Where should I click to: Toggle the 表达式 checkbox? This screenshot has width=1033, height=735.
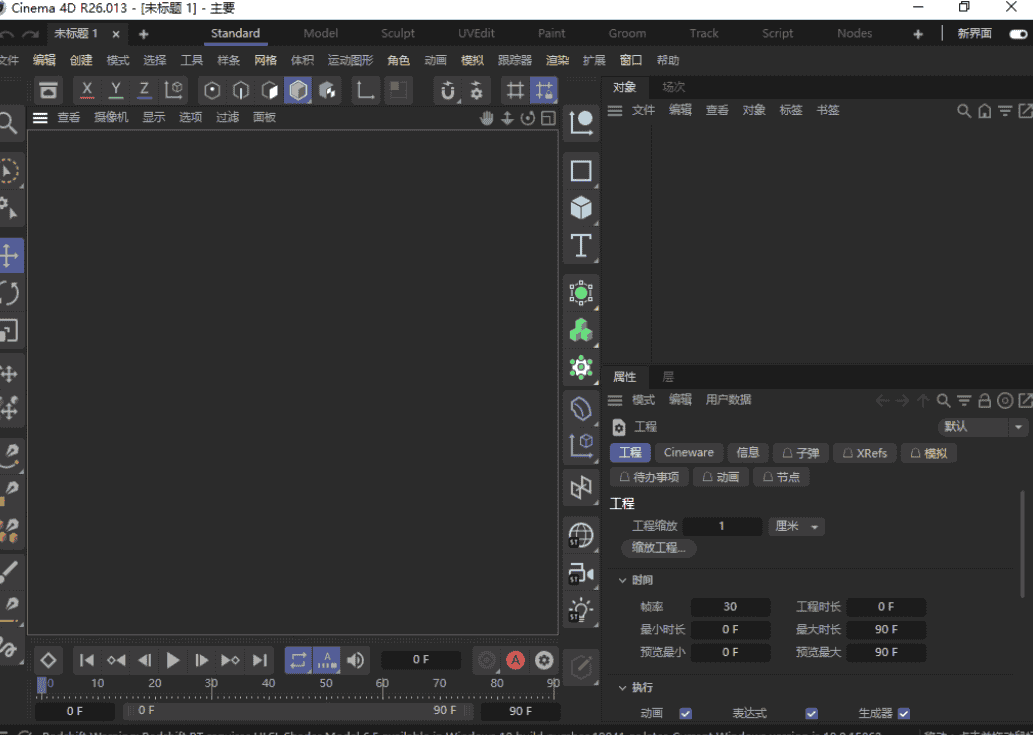(x=811, y=714)
